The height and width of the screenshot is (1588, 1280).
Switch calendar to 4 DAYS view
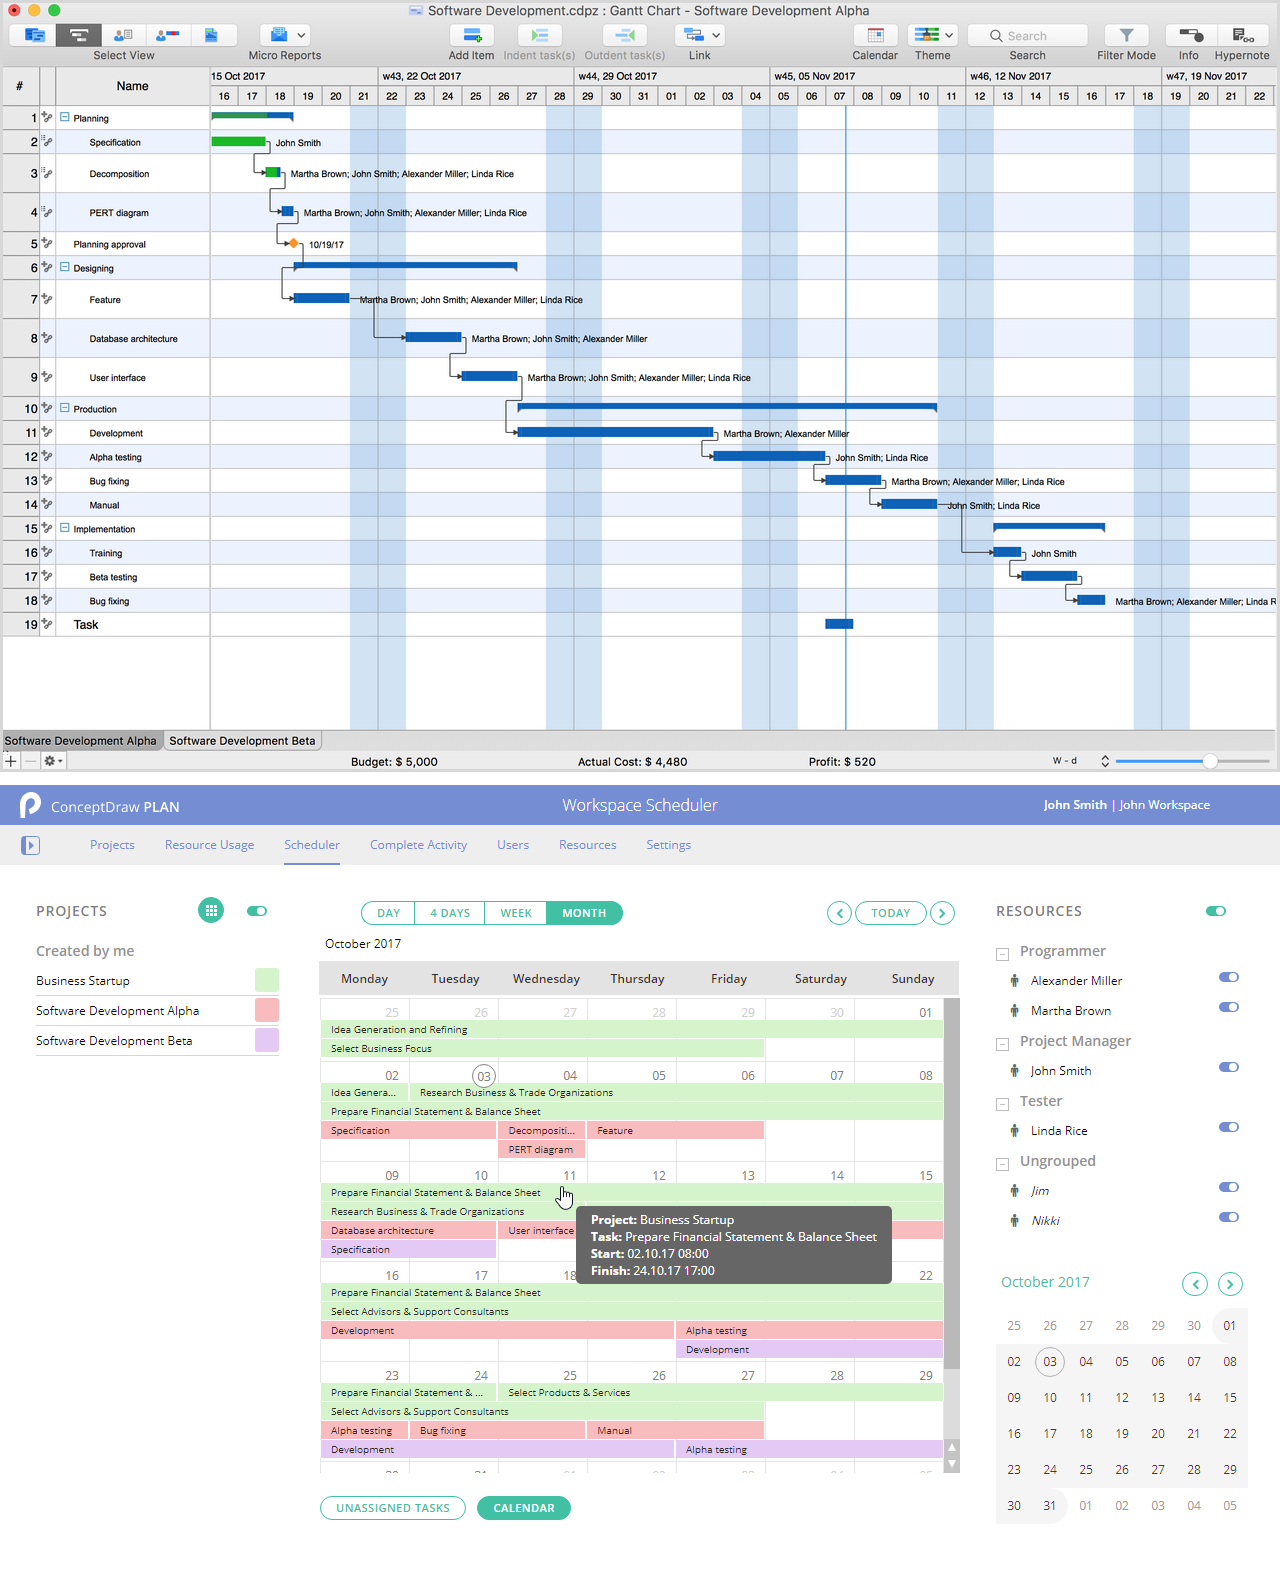pyautogui.click(x=450, y=913)
